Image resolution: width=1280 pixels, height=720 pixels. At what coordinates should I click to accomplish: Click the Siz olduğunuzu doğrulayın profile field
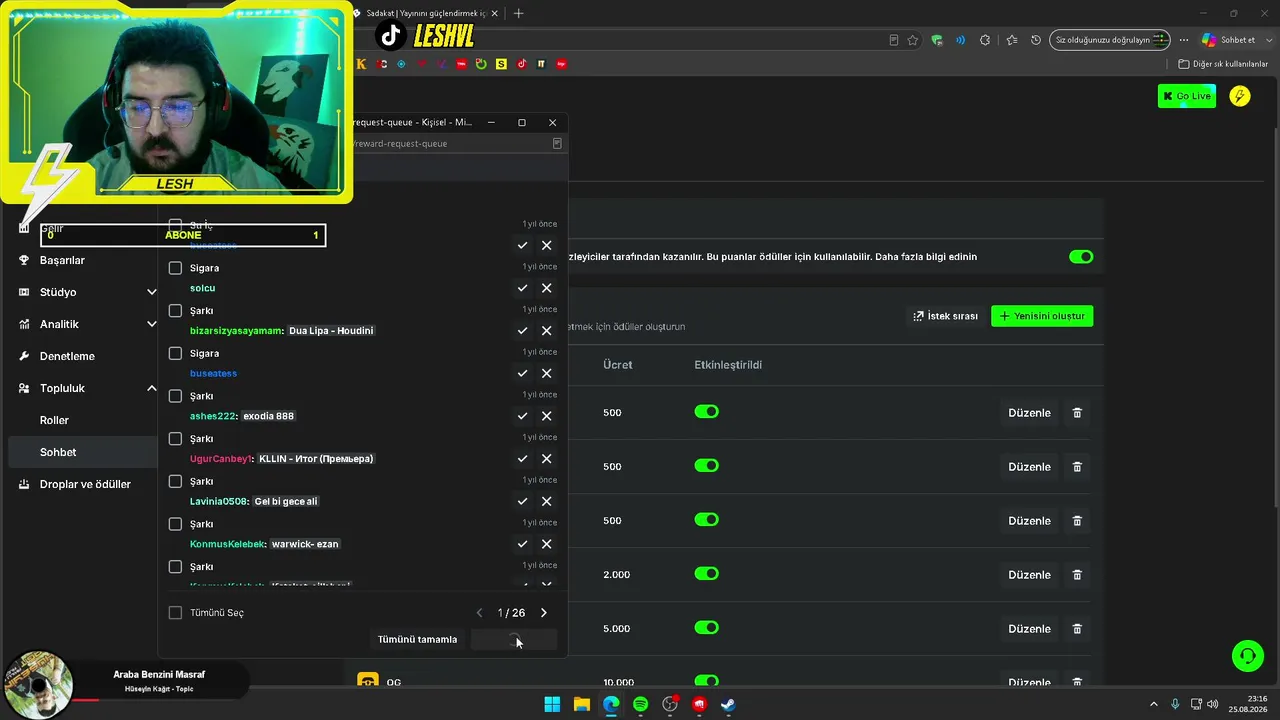1110,40
